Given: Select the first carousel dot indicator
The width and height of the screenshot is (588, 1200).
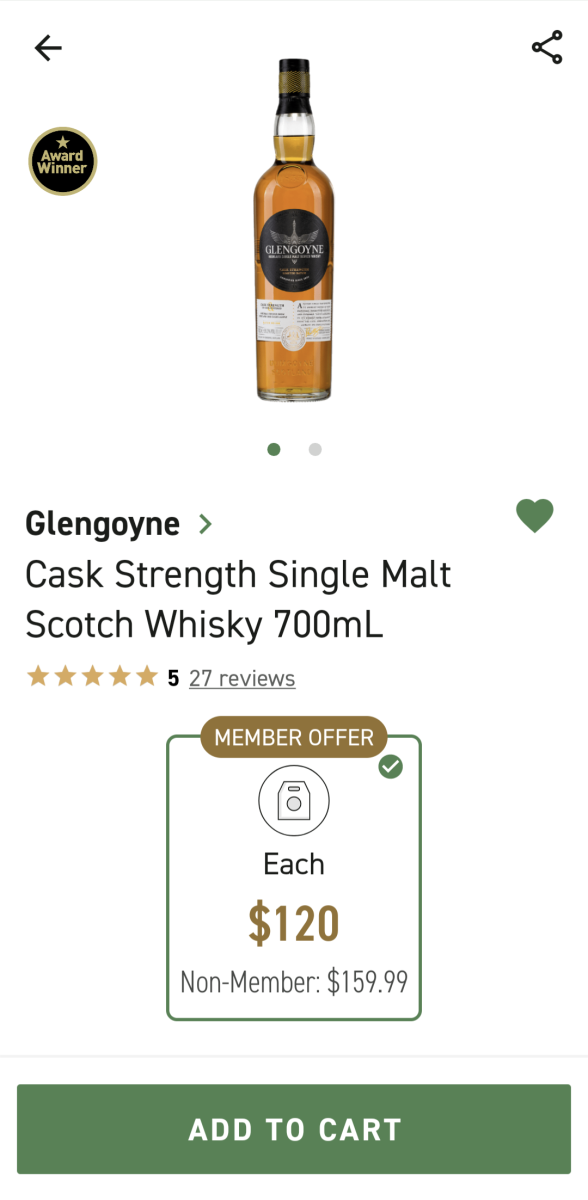Looking at the screenshot, I should pos(273,450).
